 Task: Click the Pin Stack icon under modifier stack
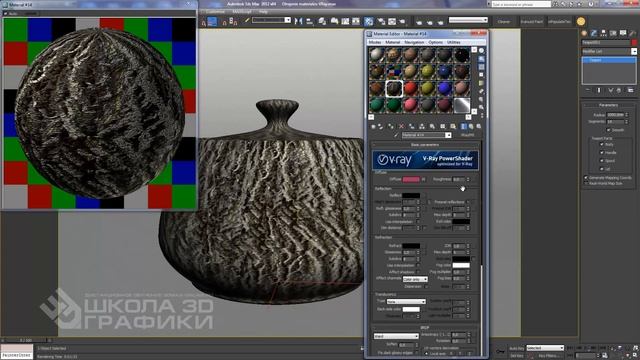click(588, 90)
